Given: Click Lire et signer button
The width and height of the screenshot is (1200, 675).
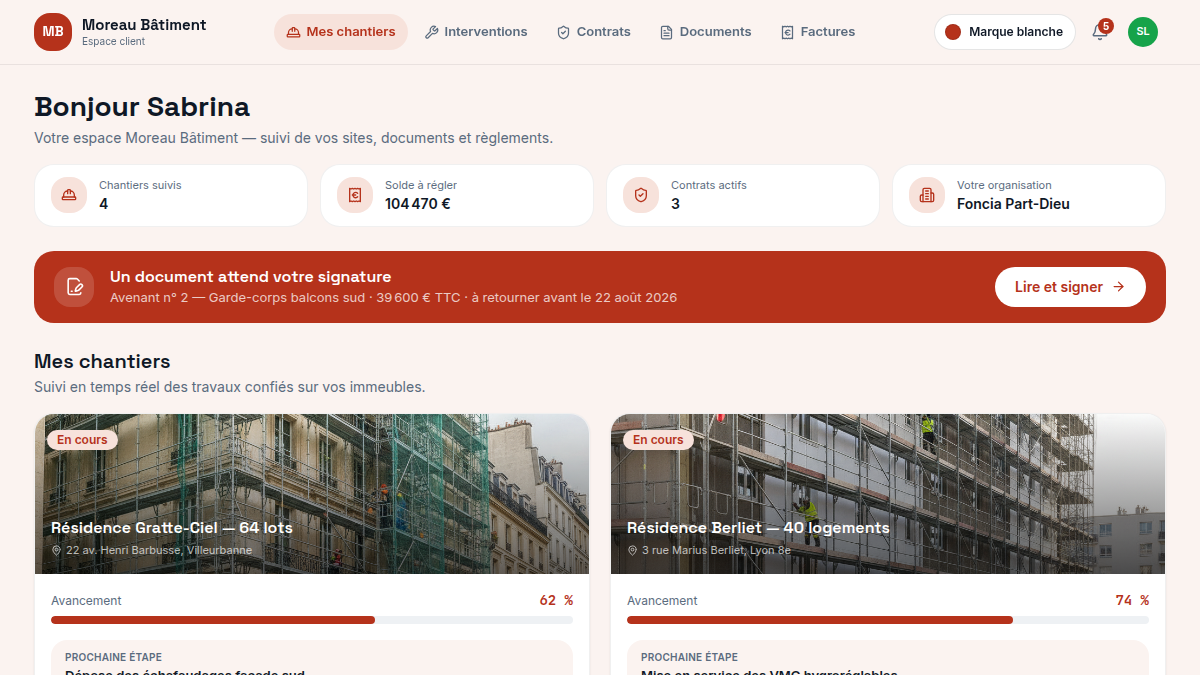Looking at the screenshot, I should pos(1070,287).
